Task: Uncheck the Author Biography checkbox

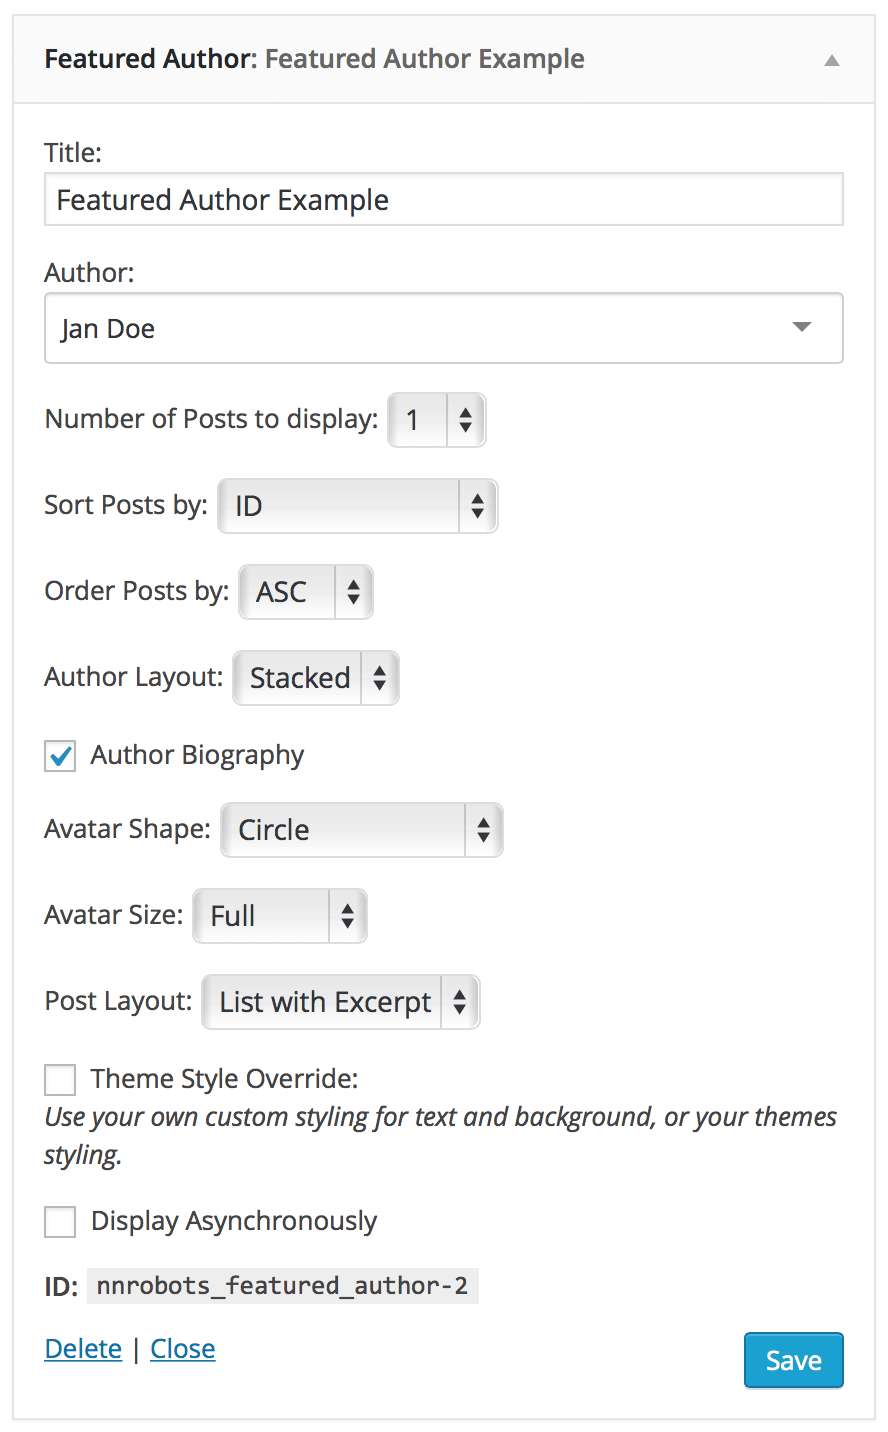Action: pos(60,756)
